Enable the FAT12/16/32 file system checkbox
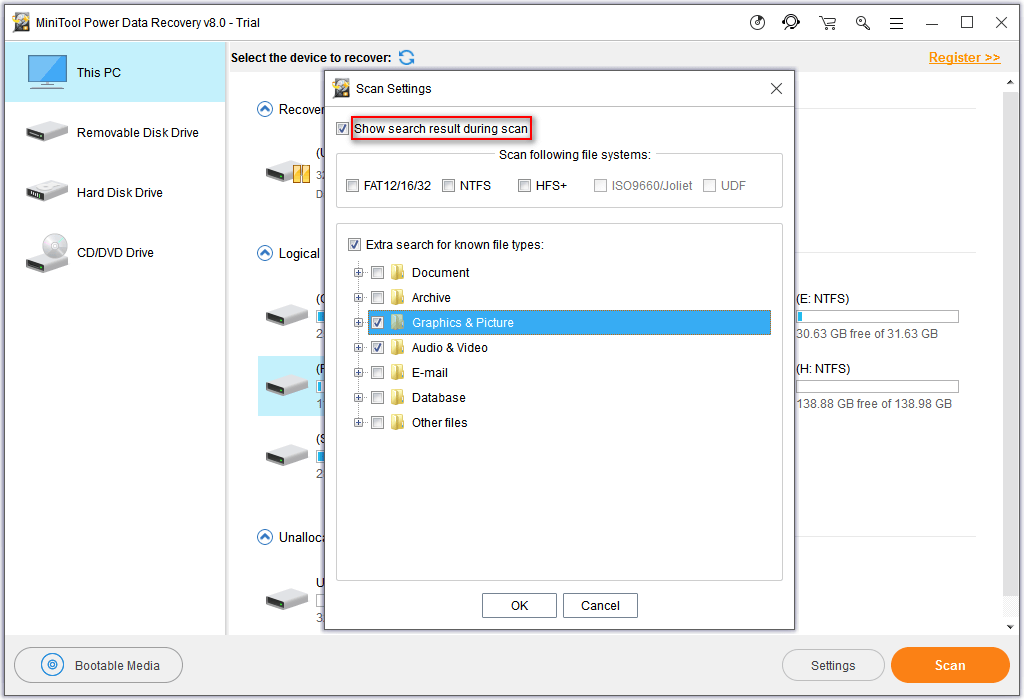This screenshot has height=700, width=1024. [x=353, y=185]
